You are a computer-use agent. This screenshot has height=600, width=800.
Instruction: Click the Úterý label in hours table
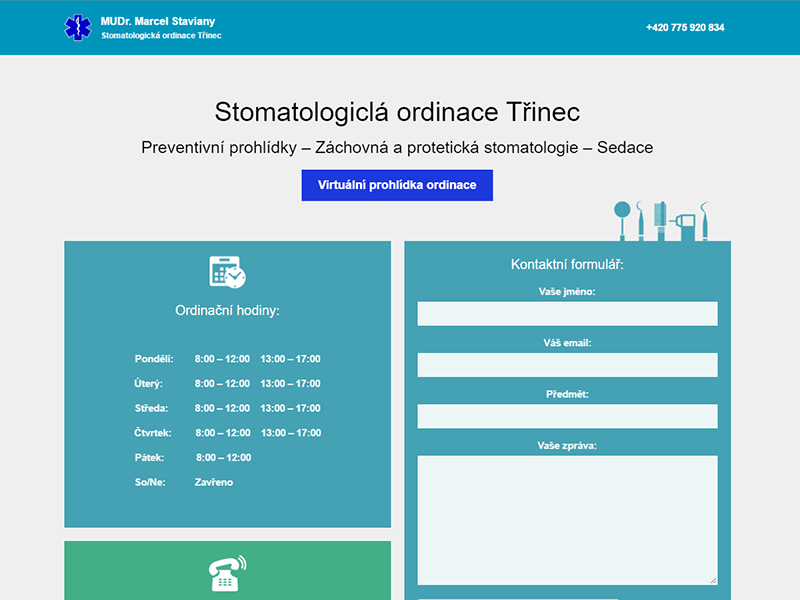click(148, 383)
